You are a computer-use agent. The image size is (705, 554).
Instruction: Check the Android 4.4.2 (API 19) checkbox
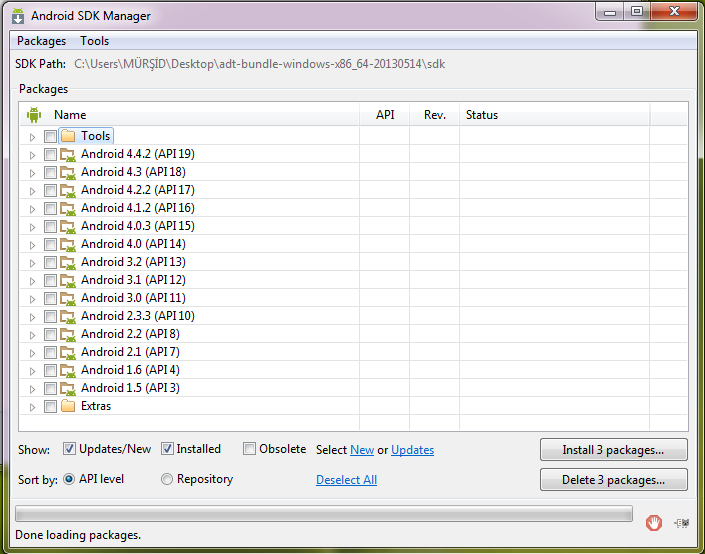tap(50, 154)
